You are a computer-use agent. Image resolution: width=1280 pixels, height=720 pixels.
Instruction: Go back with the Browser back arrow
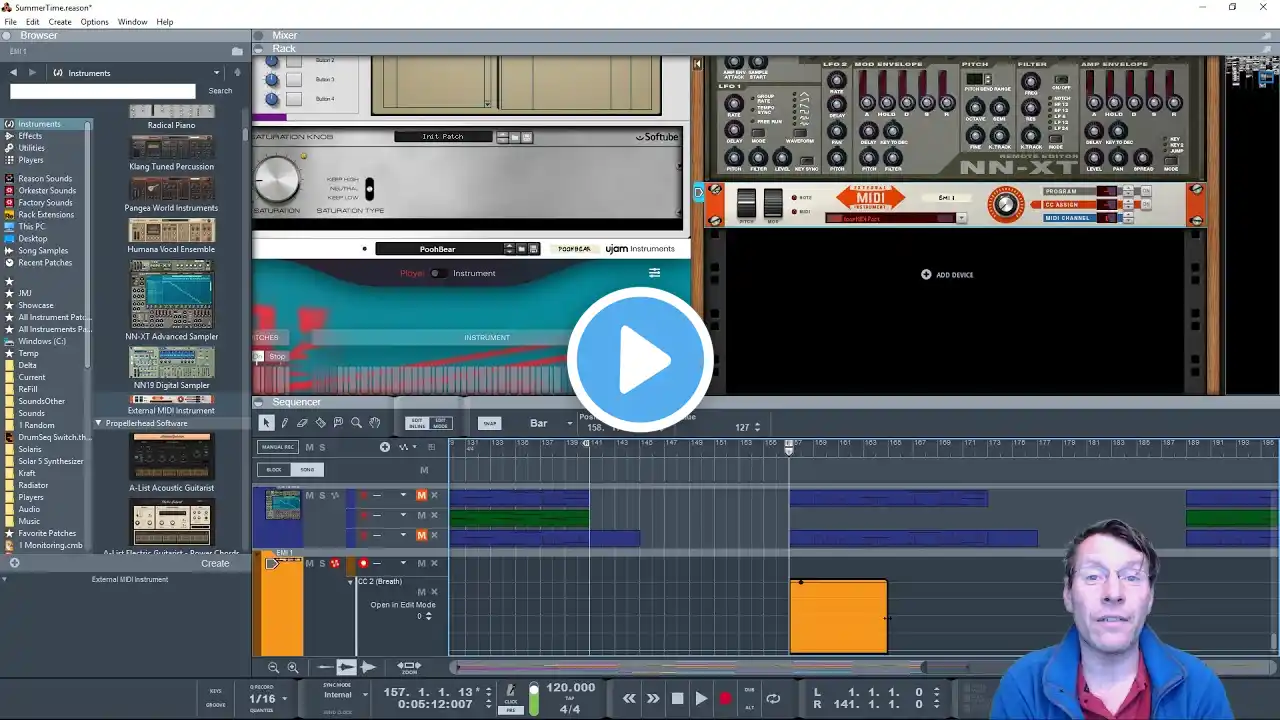(14, 73)
